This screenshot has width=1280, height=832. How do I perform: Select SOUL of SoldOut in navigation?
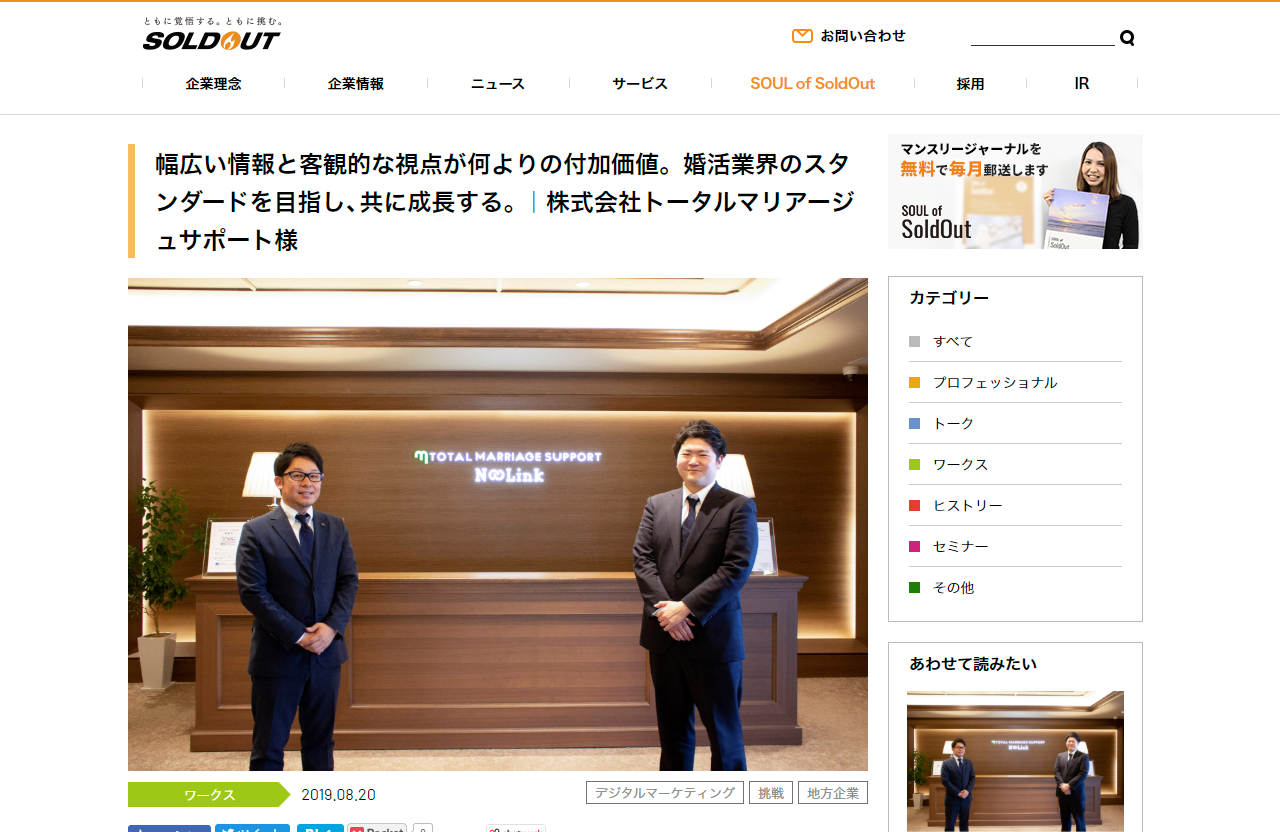(813, 84)
